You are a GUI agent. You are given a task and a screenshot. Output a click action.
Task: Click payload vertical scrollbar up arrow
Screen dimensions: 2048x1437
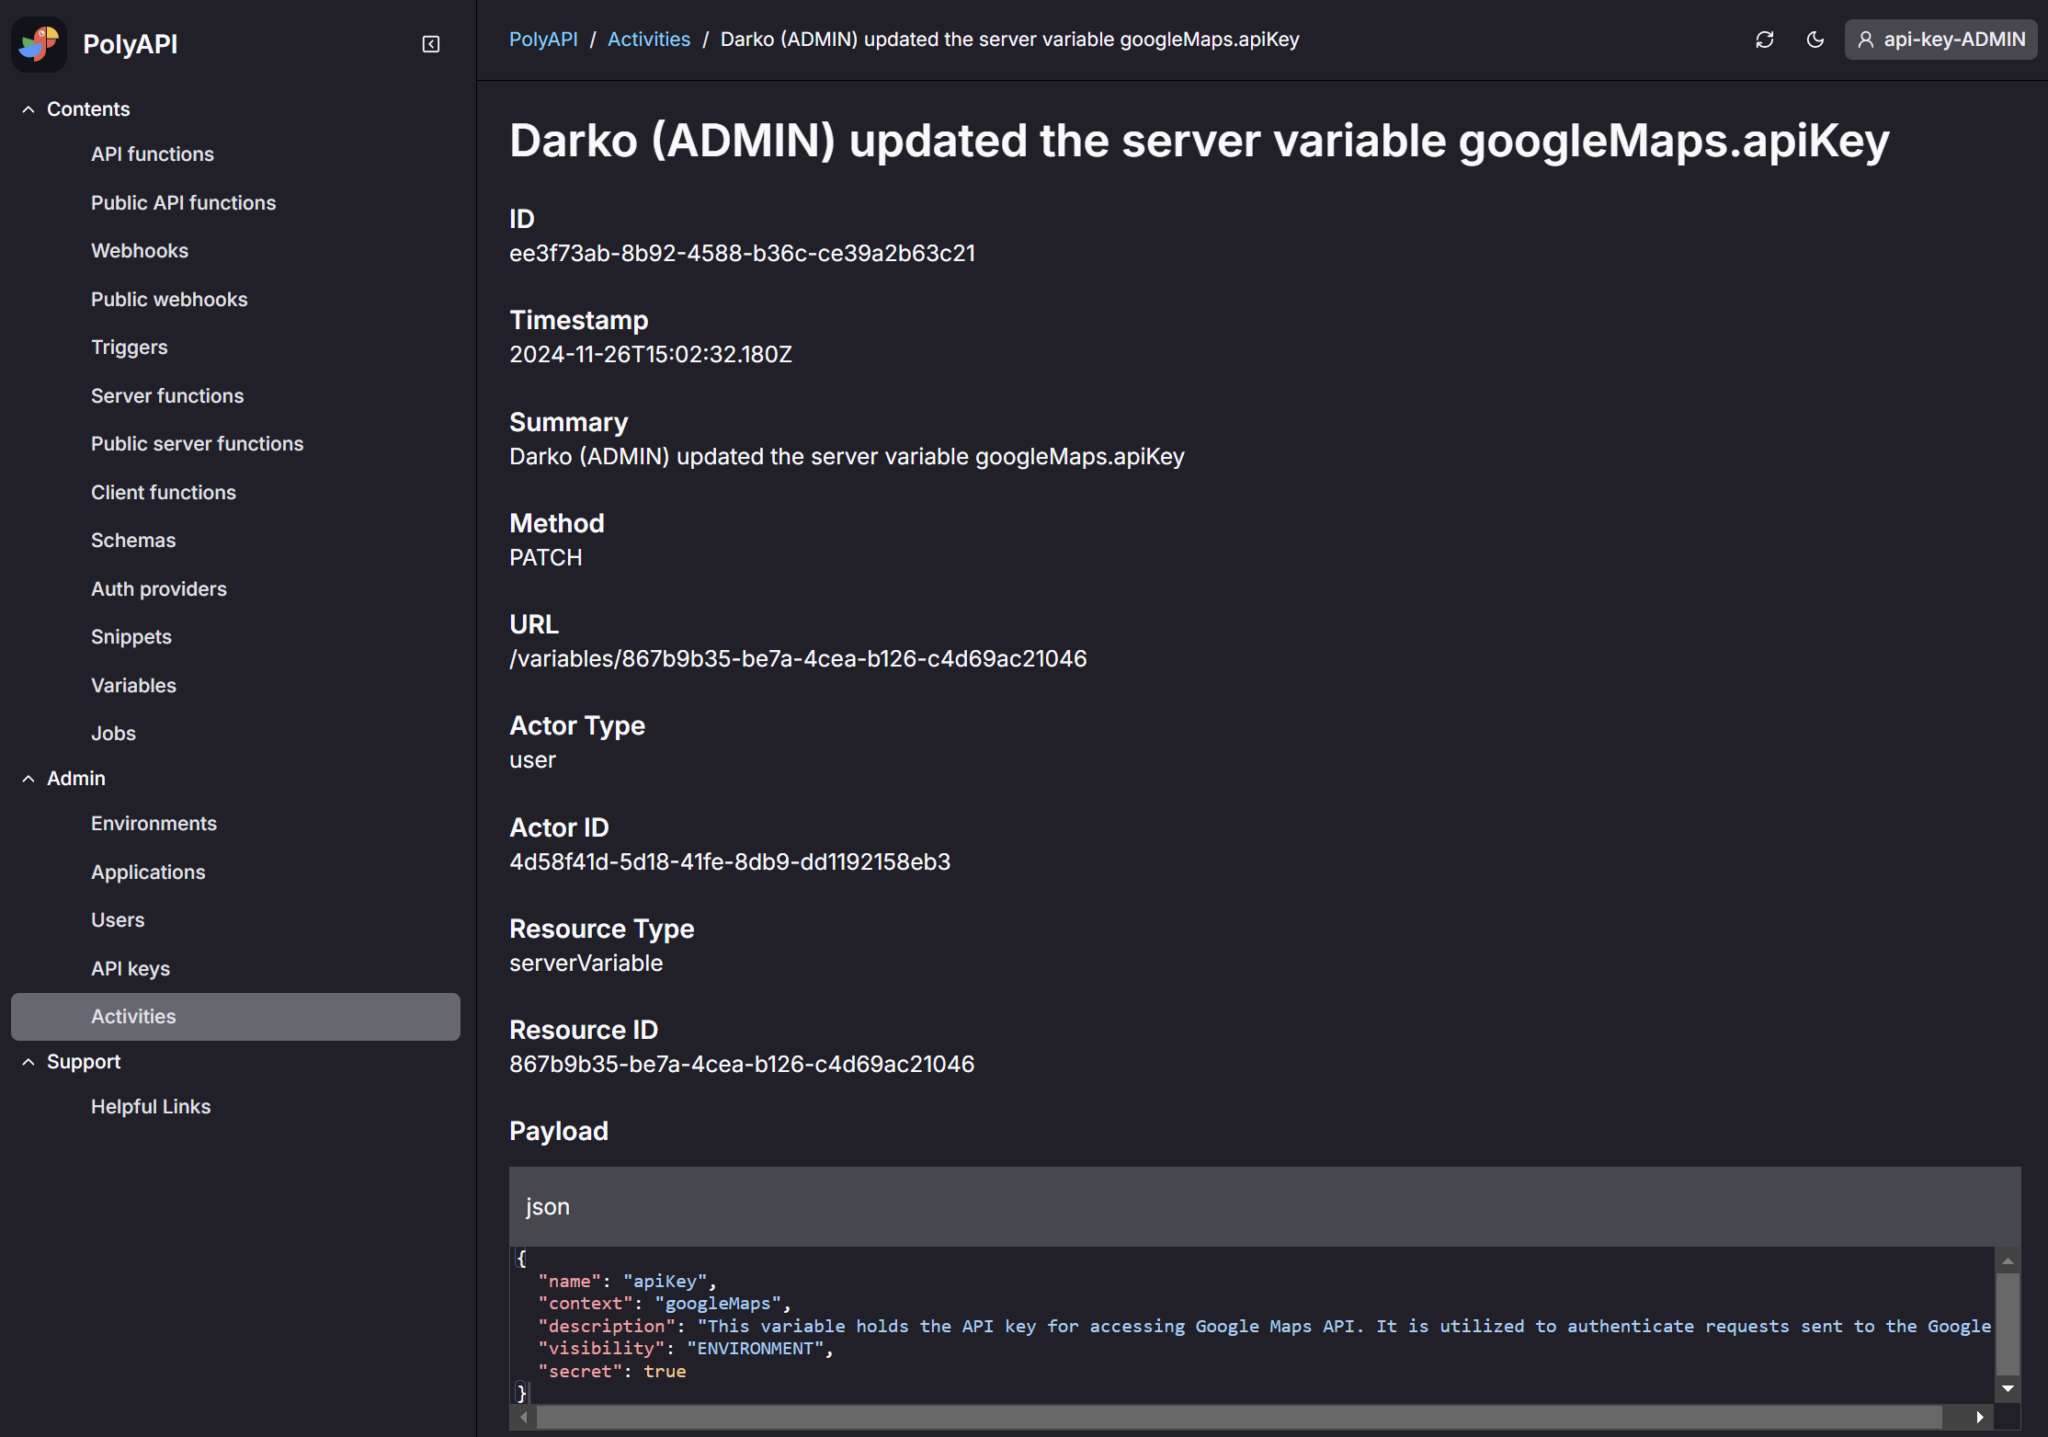click(x=2007, y=1260)
